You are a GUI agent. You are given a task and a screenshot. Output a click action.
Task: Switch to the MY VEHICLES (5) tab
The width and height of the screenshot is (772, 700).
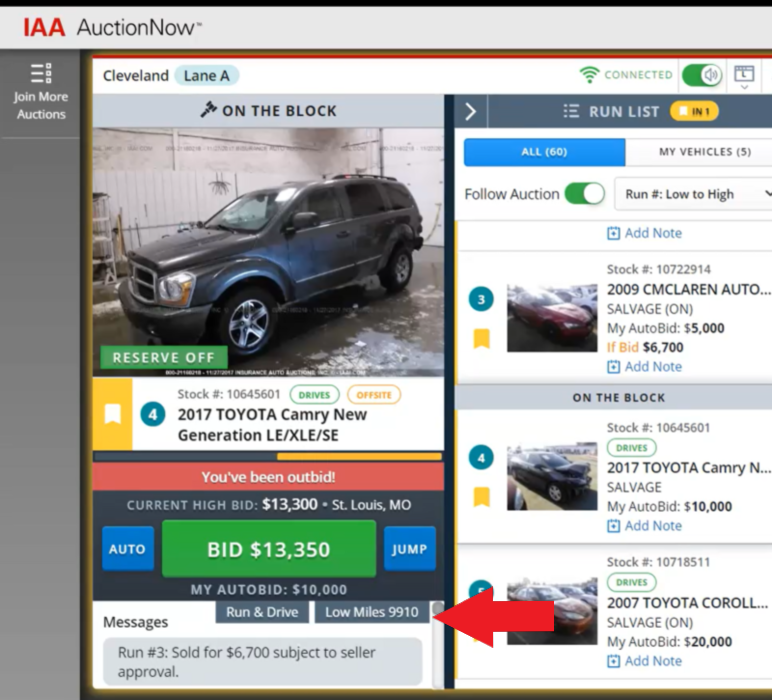[703, 152]
